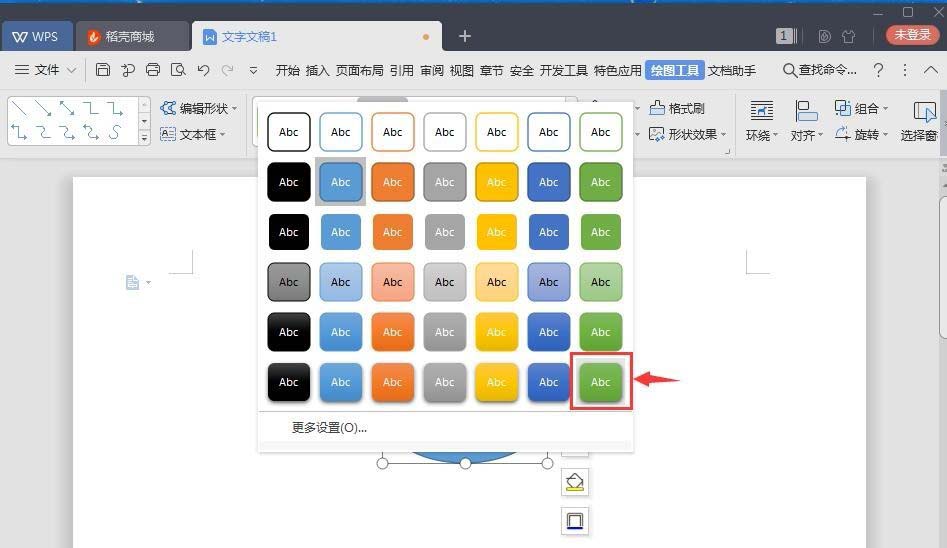Open print preview icon
Viewport: 947px width, 548px height.
(x=178, y=70)
